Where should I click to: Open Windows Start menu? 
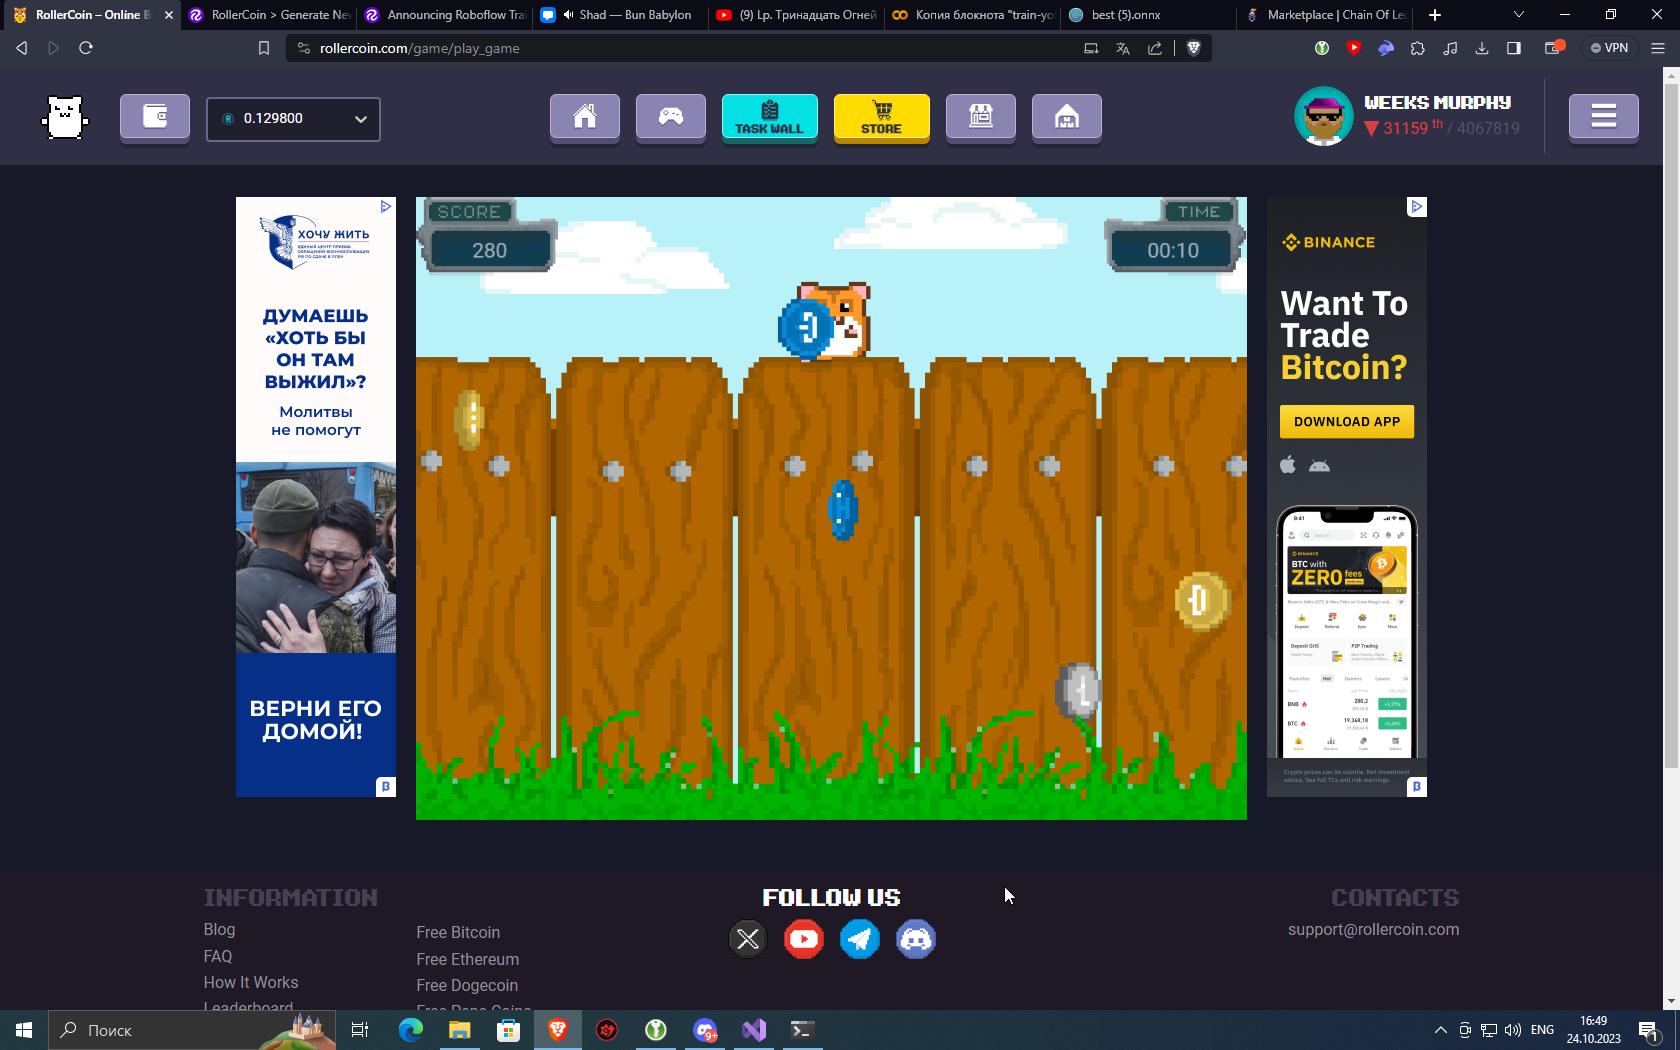[x=24, y=1030]
